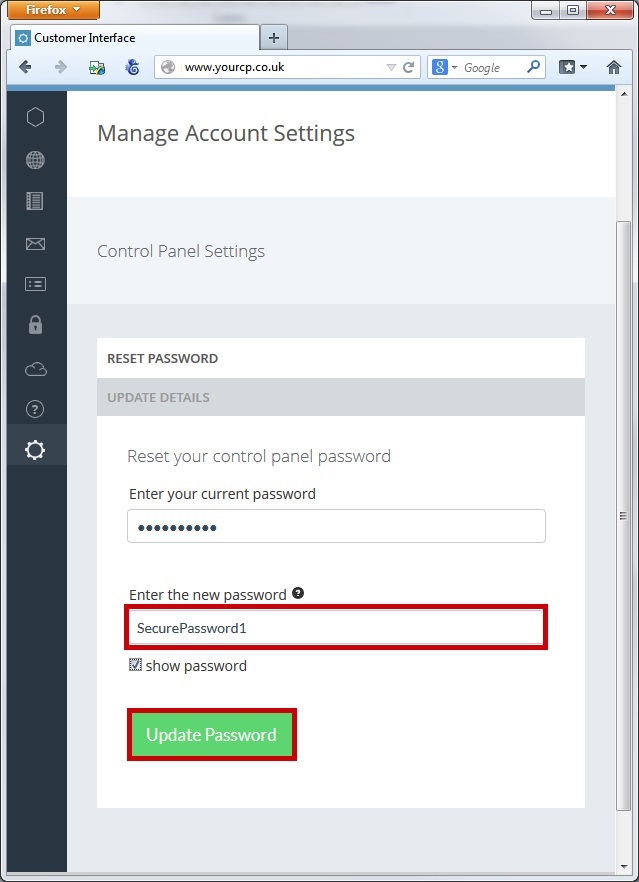639x882 pixels.
Task: Click the new password help tooltip icon
Action: (x=297, y=593)
